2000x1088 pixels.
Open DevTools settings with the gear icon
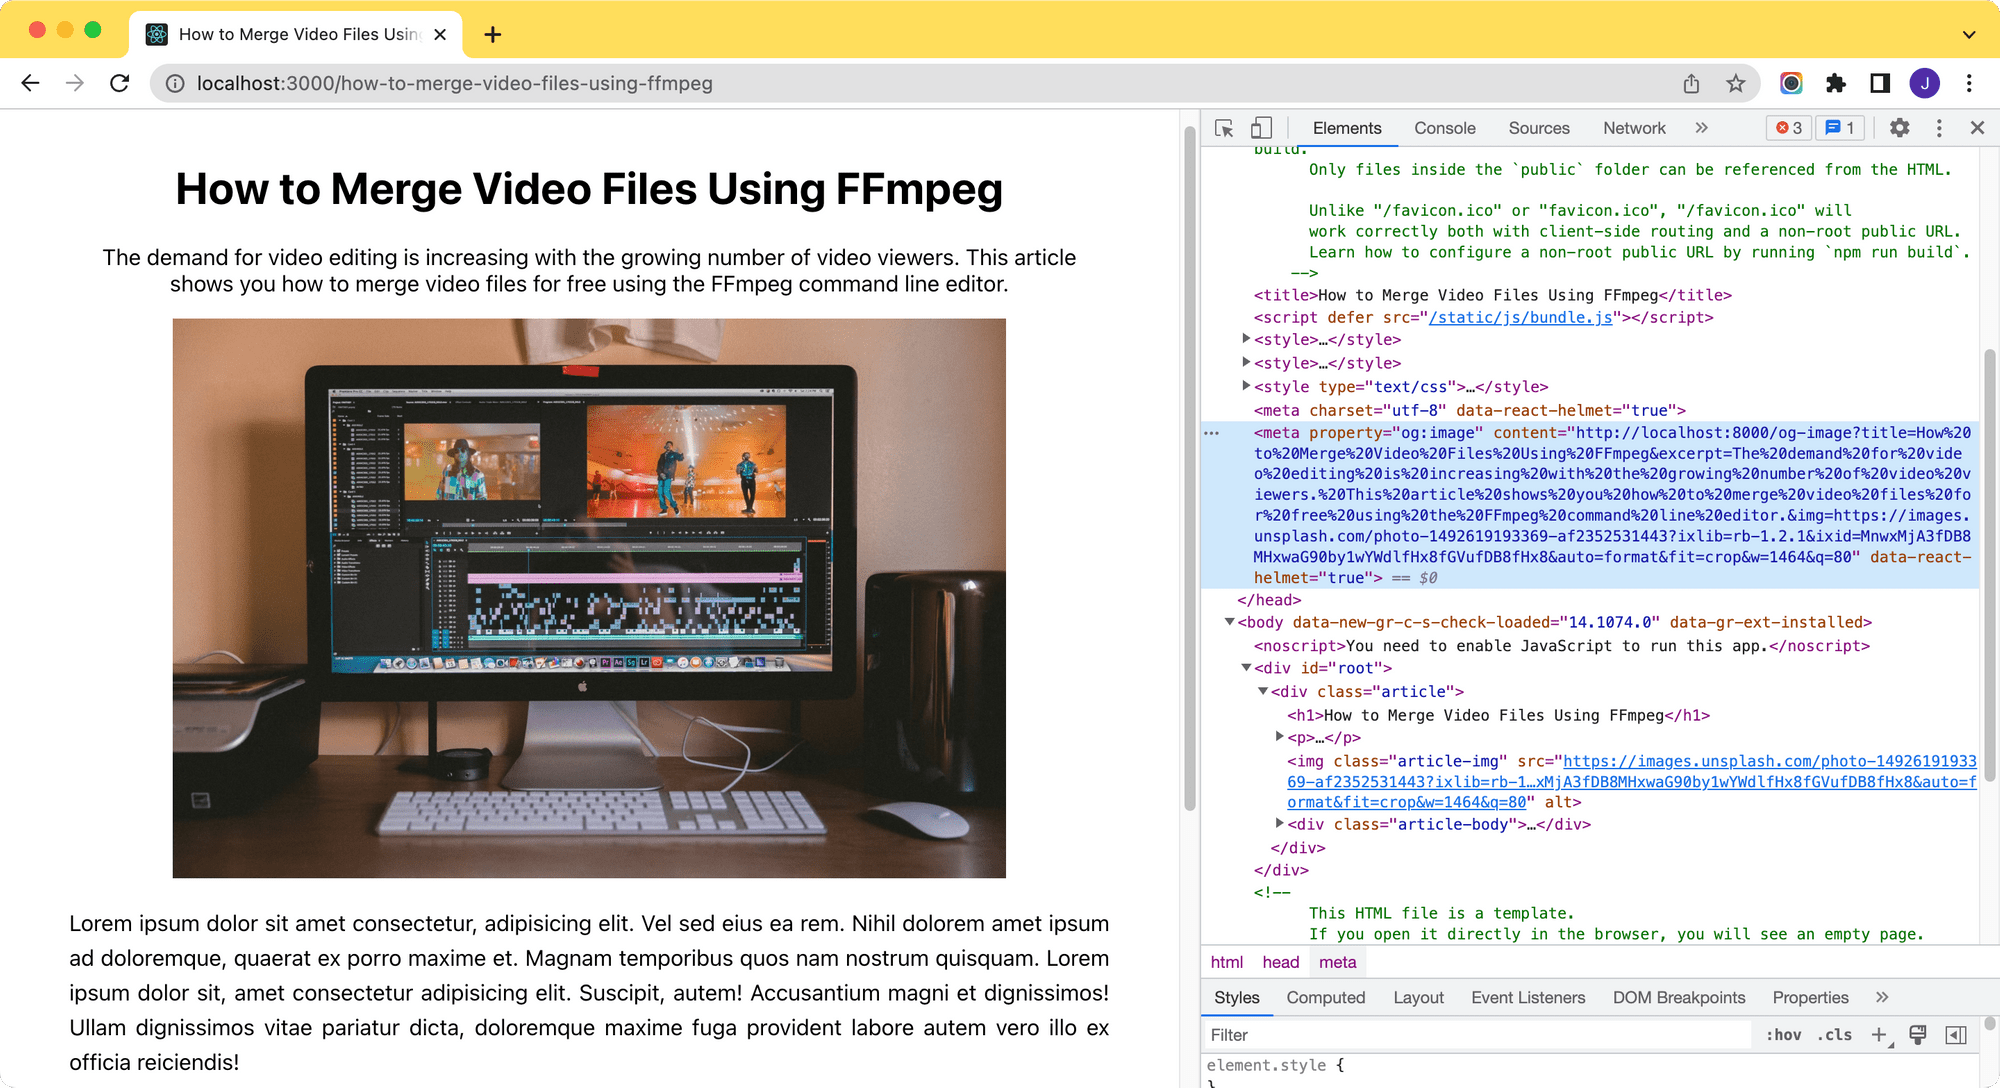pyautogui.click(x=1899, y=128)
